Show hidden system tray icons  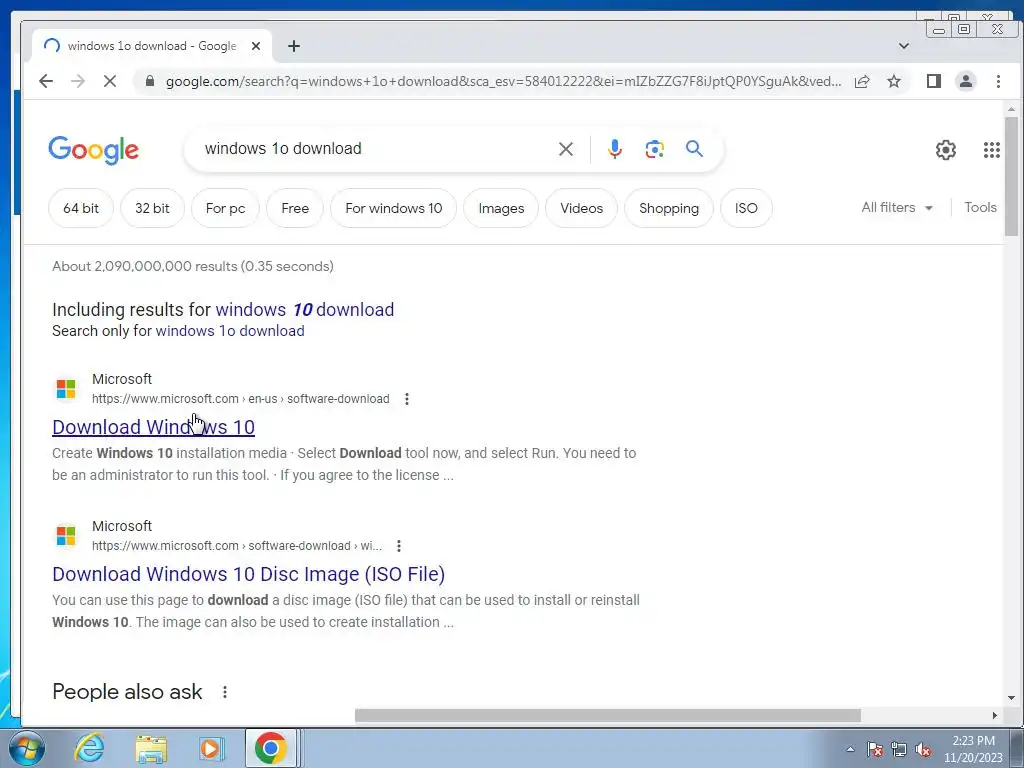(x=850, y=749)
